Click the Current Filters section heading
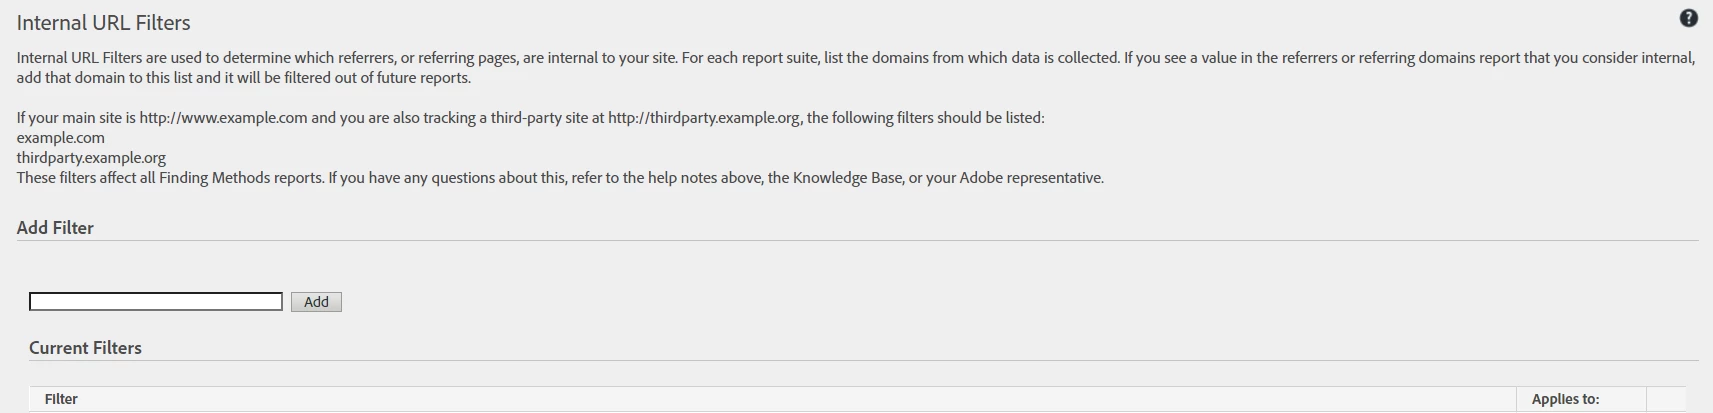This screenshot has height=413, width=1713. pyautogui.click(x=85, y=348)
